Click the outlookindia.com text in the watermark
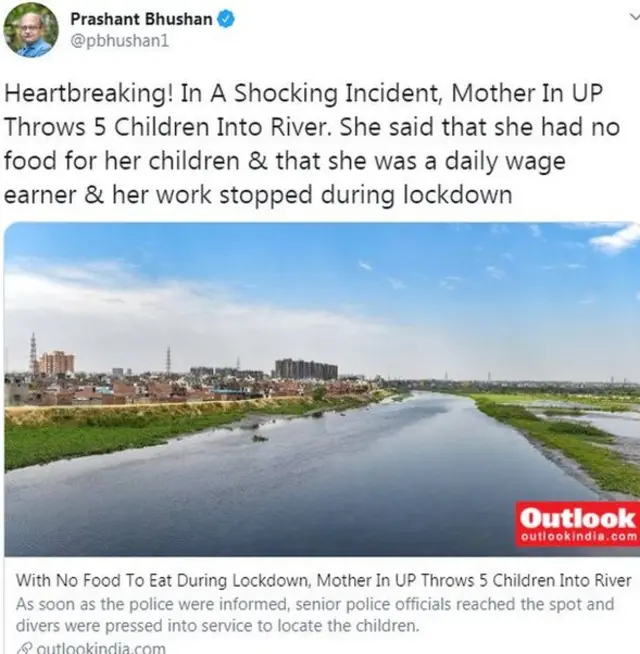 pos(579,536)
